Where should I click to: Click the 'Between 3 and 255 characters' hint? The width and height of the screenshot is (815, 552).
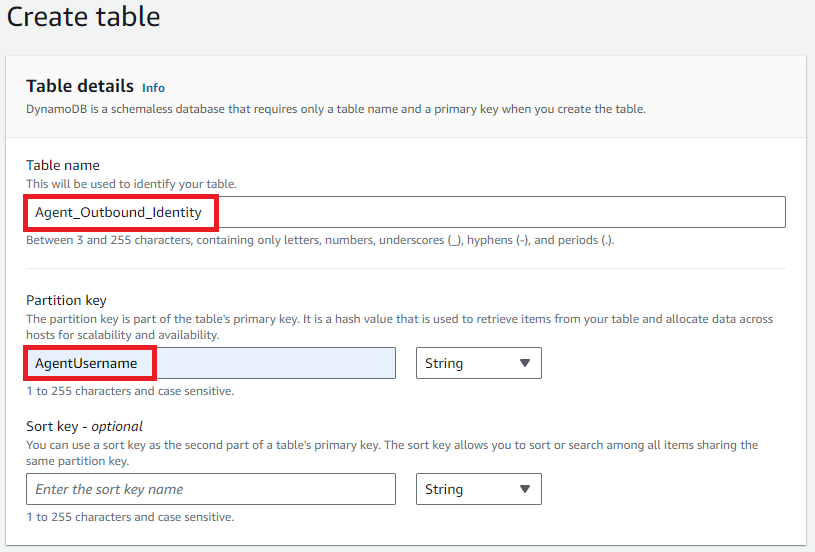point(320,240)
